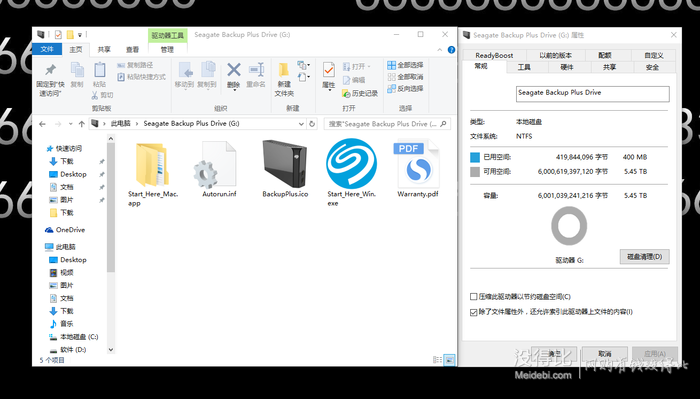Click Select all (全部选择) in ribbon
Viewport: 700px width, 399px height.
(x=405, y=65)
